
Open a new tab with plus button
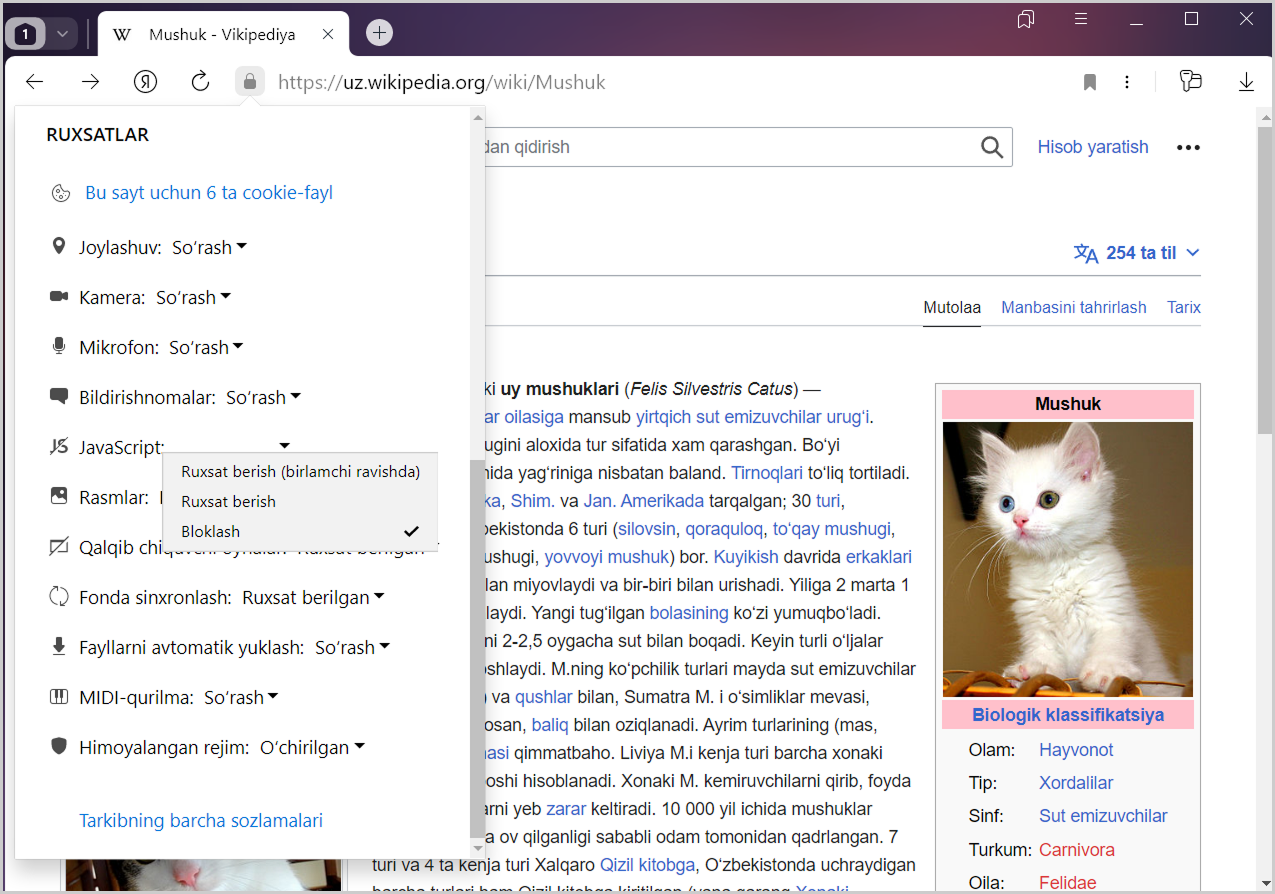379,33
